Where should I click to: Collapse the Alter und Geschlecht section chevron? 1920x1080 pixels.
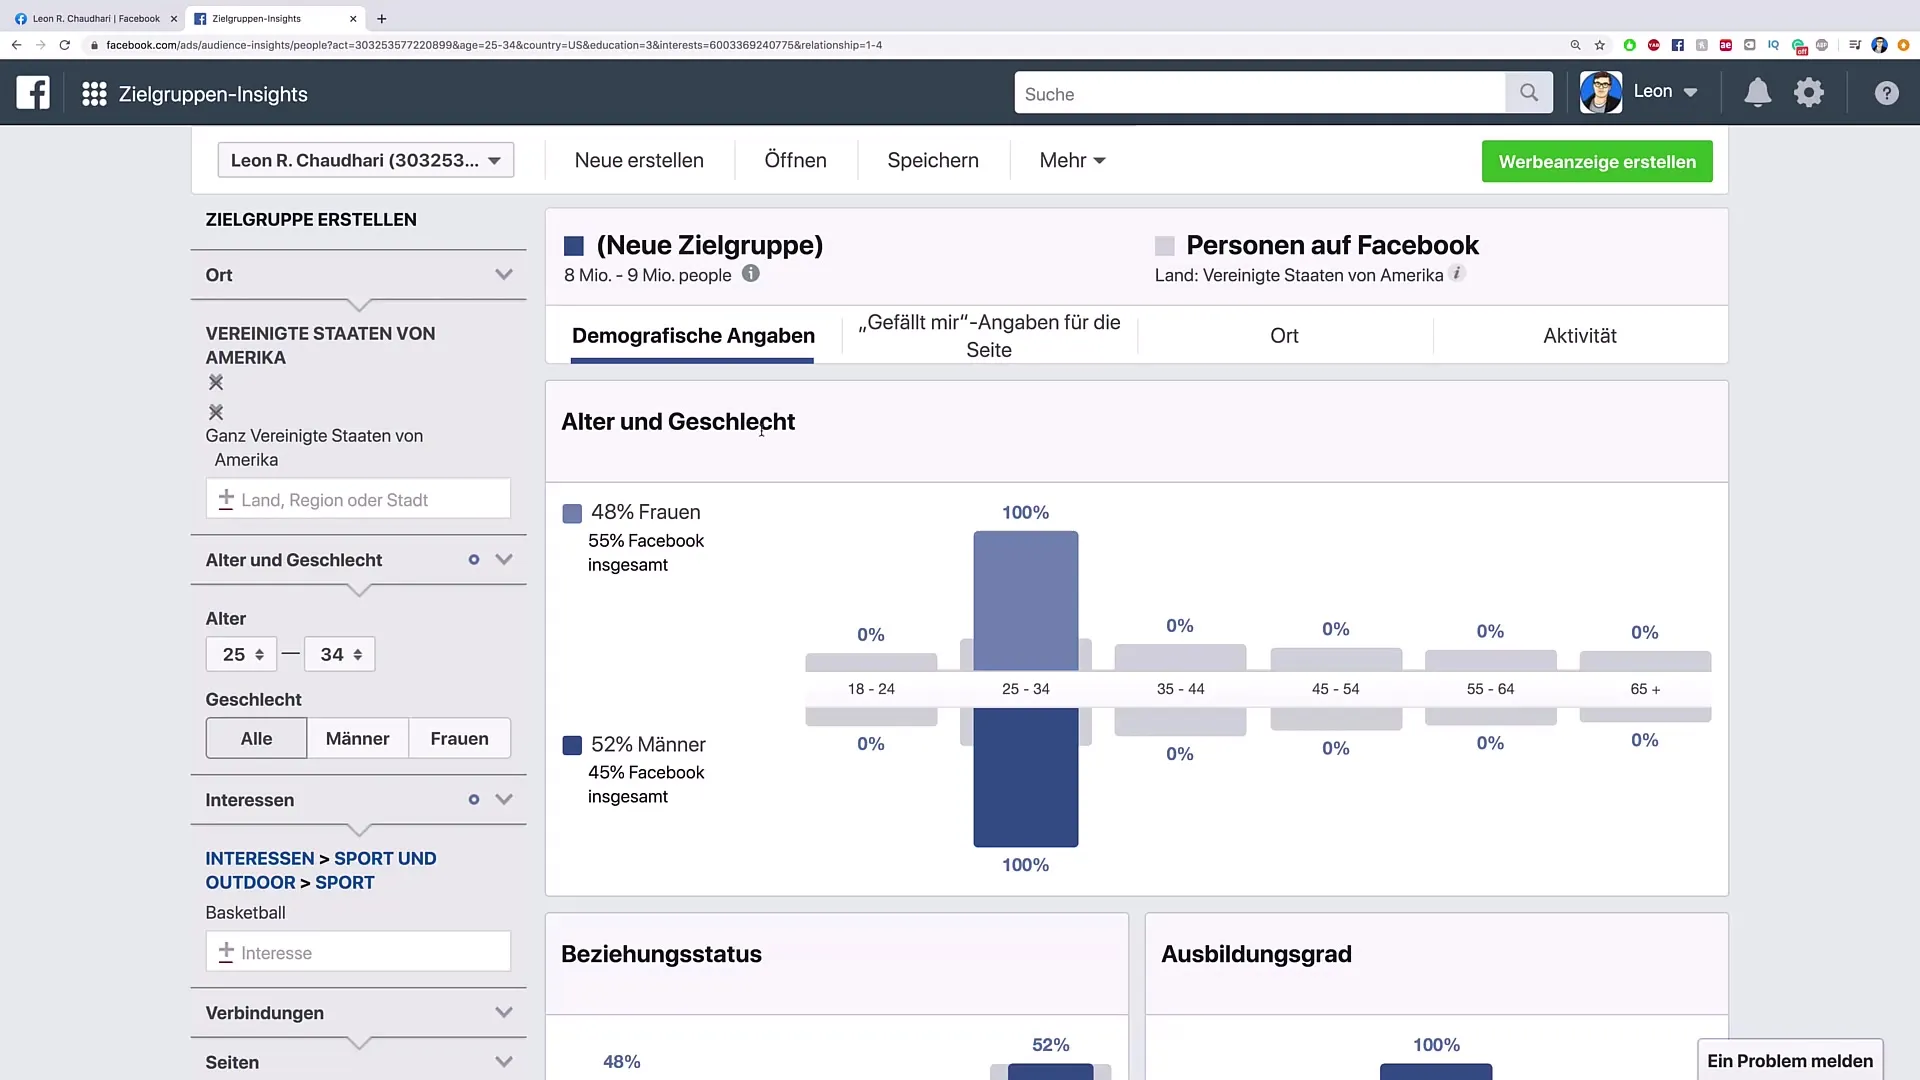504,559
